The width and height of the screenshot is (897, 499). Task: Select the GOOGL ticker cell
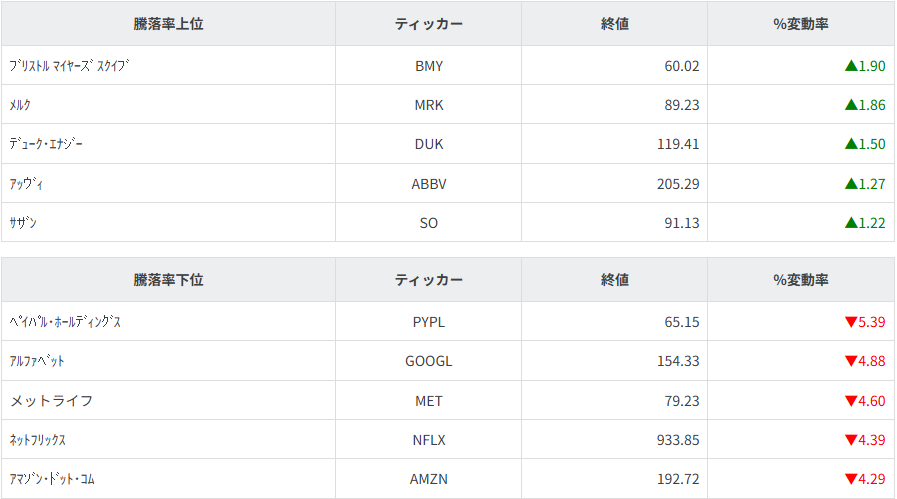coord(428,361)
